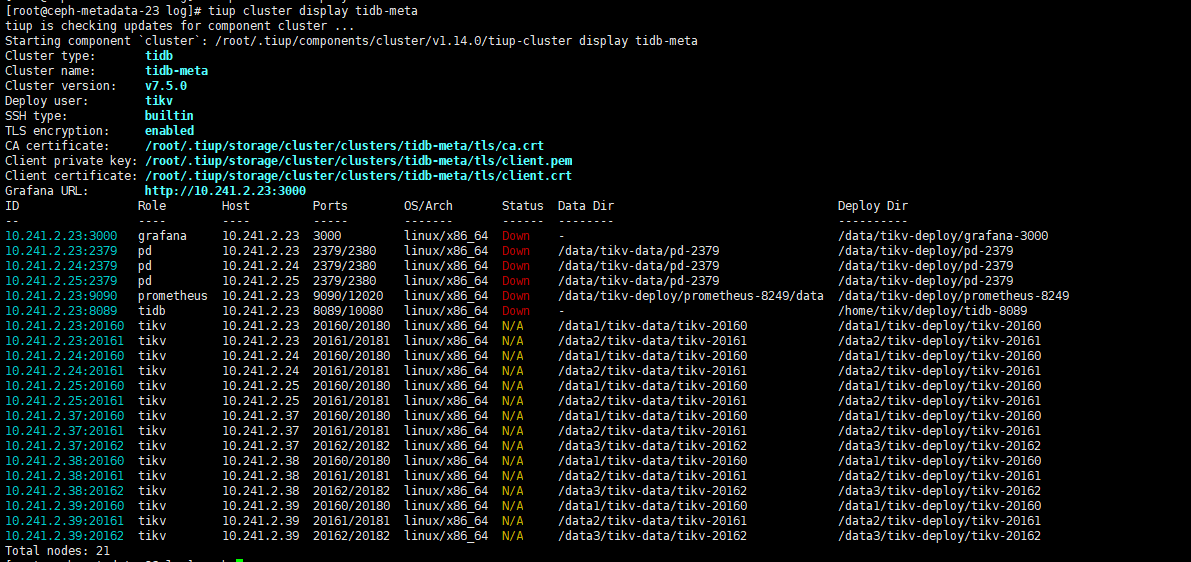The height and width of the screenshot is (562, 1191).
Task: Click the ID 10.241.2.24:2379
Action: click(x=61, y=266)
